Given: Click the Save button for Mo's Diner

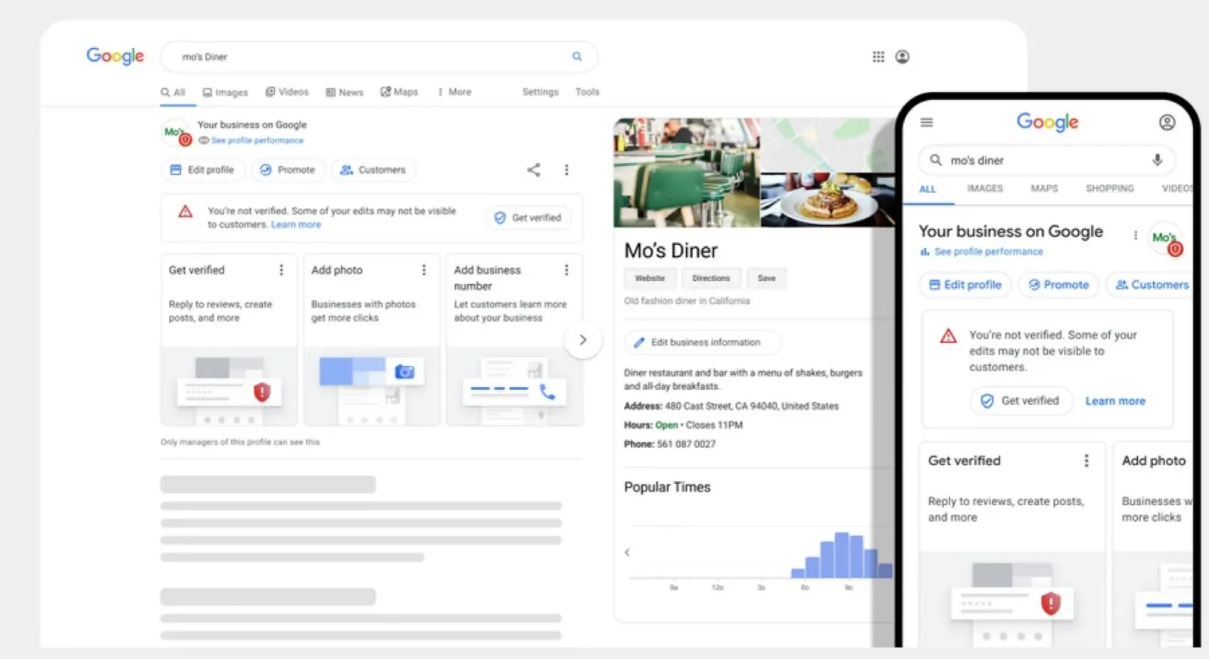Looking at the screenshot, I should pyautogui.click(x=767, y=279).
